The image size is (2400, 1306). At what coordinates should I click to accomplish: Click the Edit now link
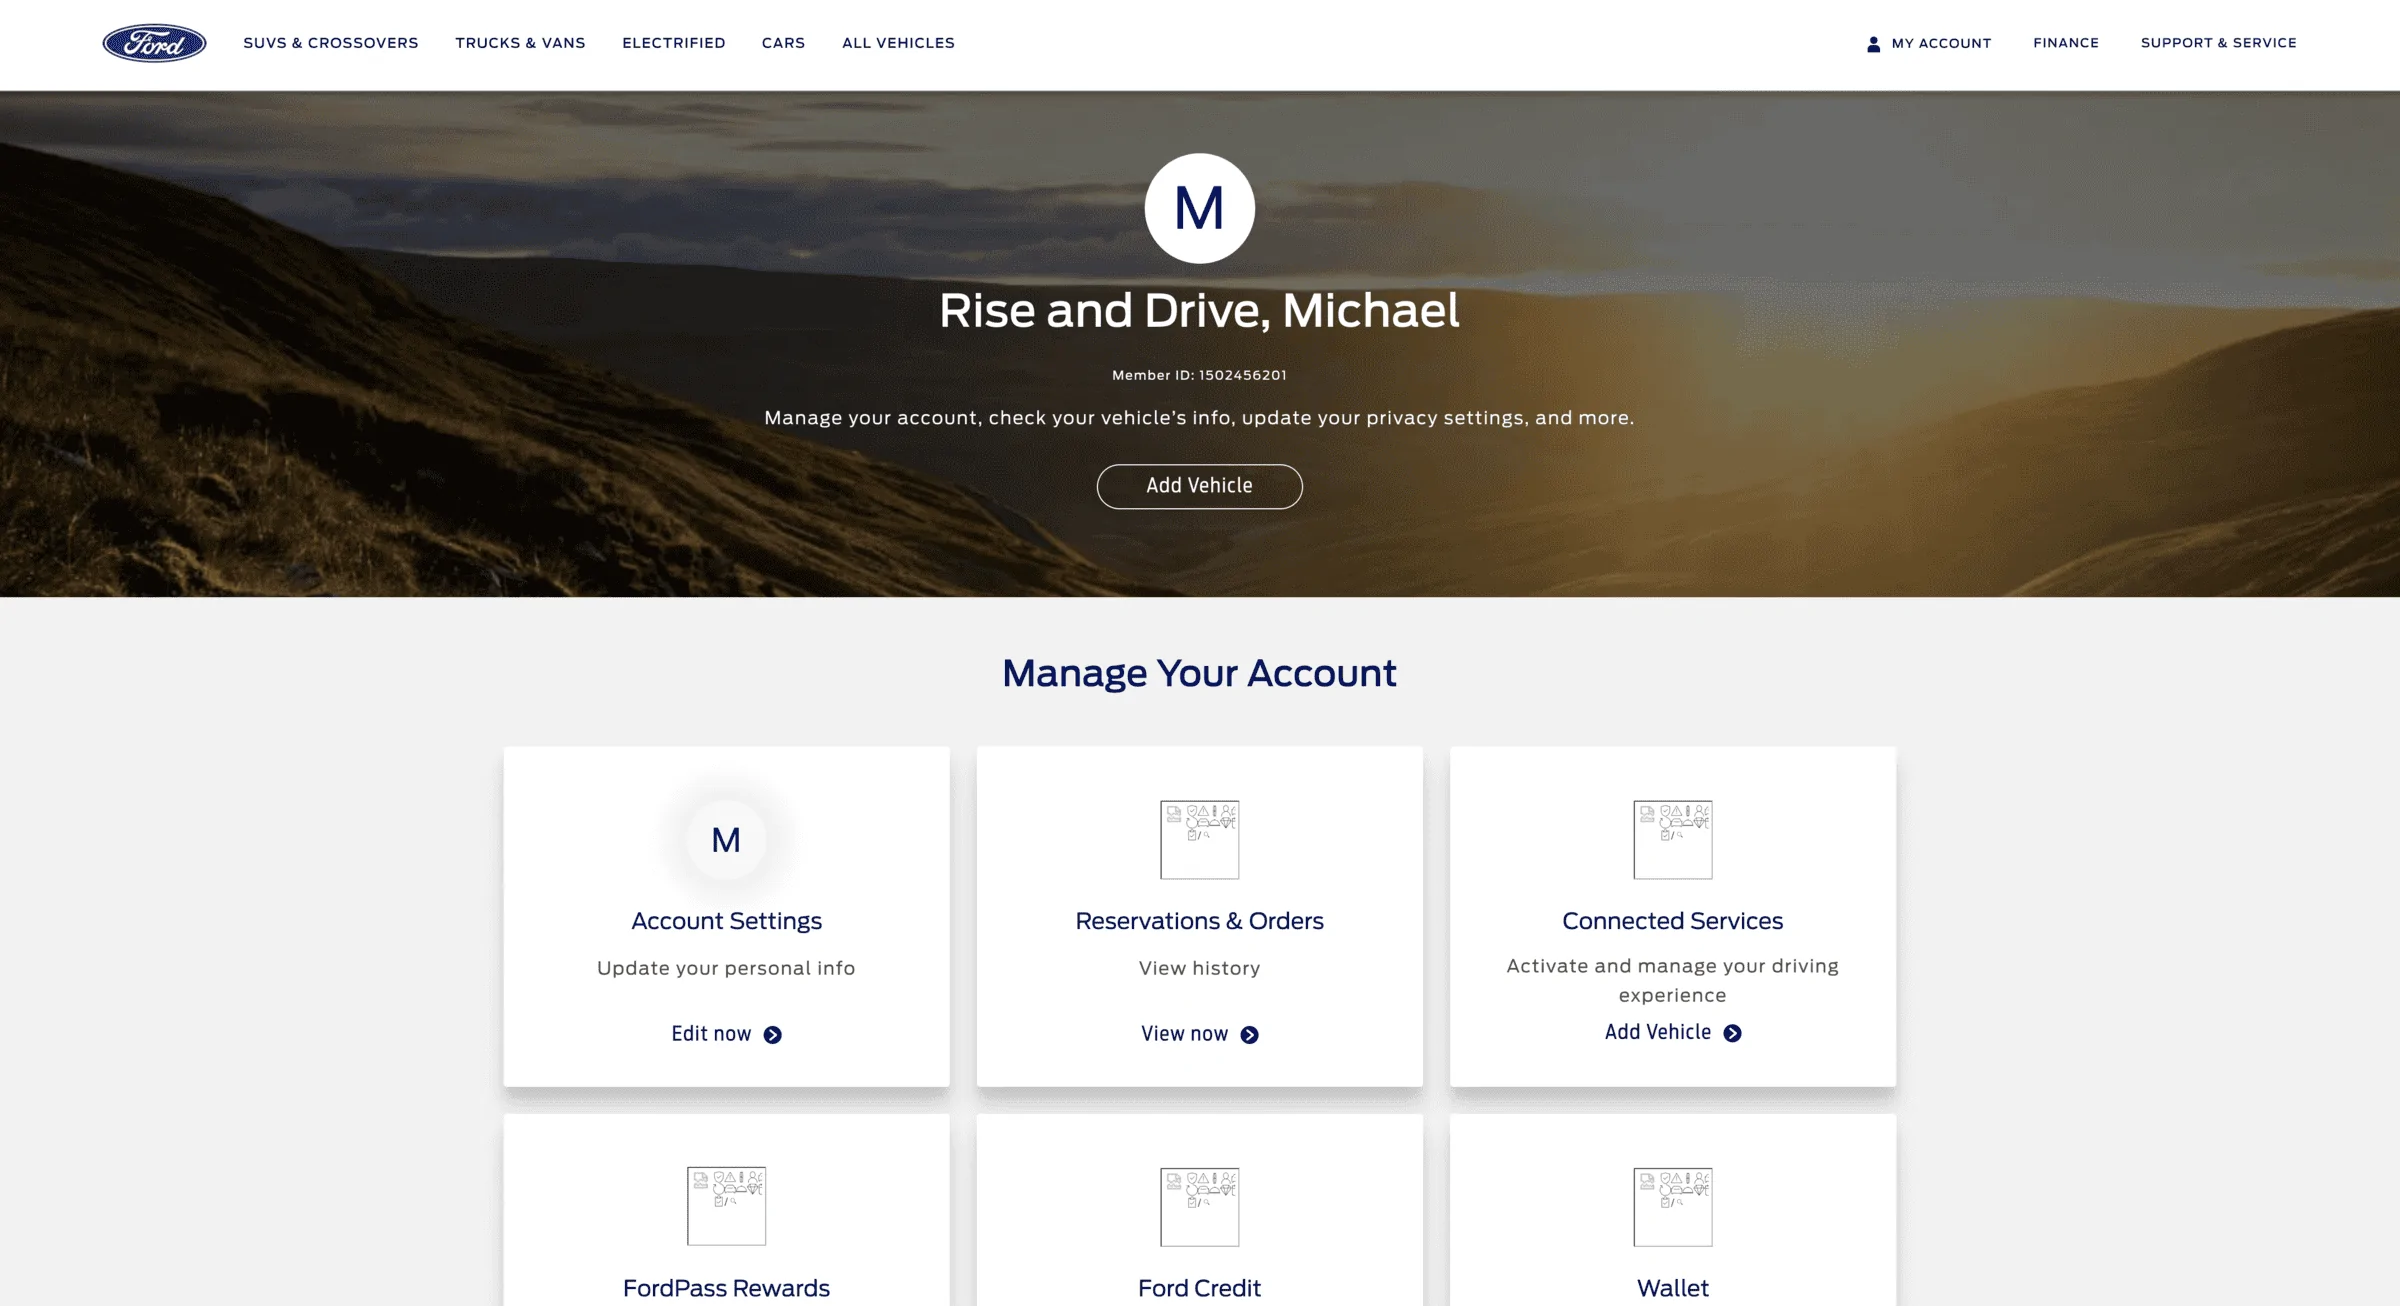(x=726, y=1034)
